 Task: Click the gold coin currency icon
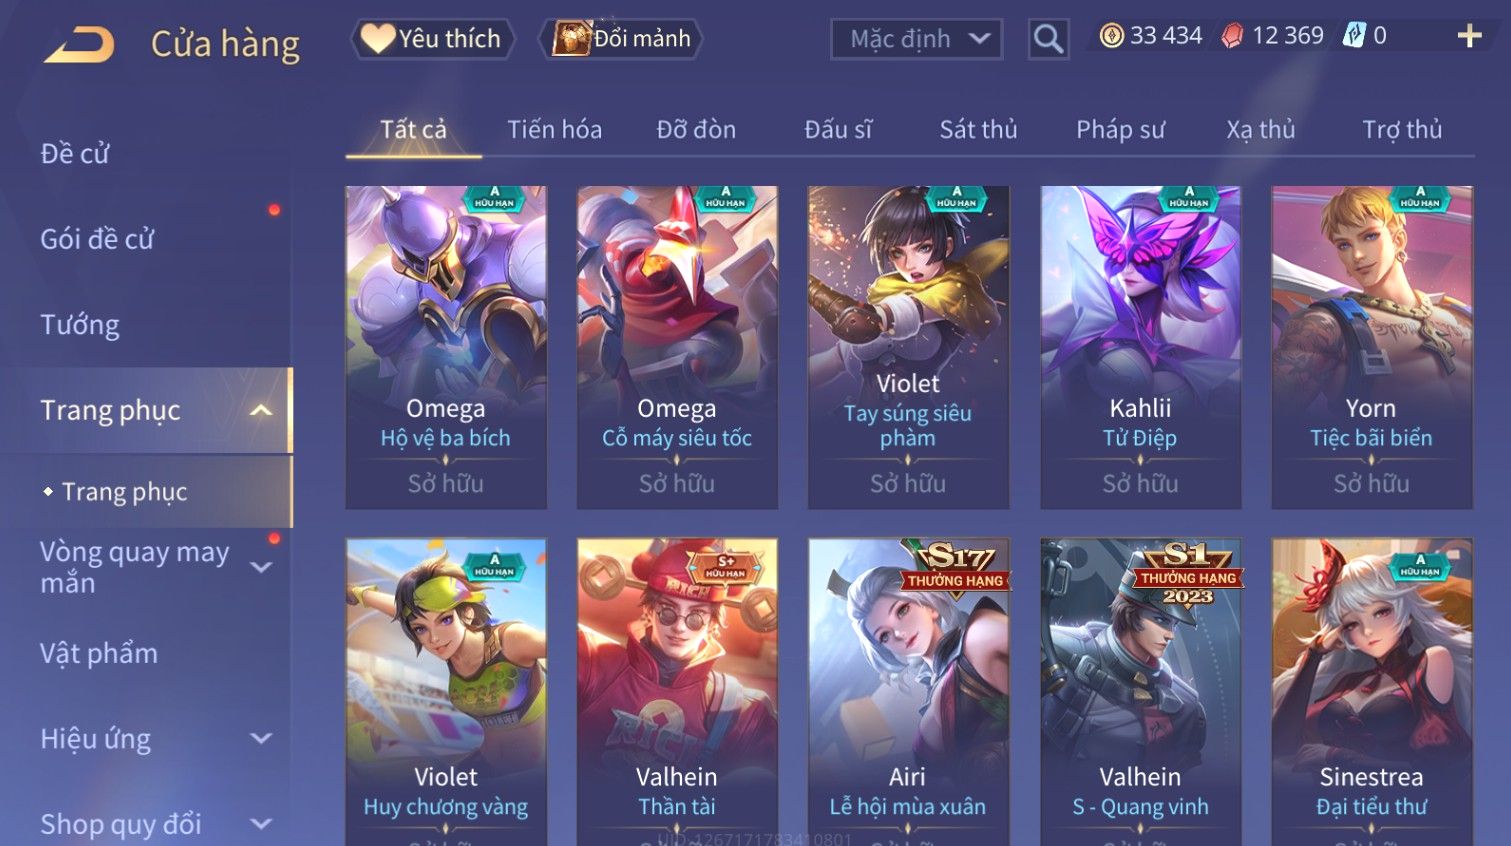tap(1111, 36)
